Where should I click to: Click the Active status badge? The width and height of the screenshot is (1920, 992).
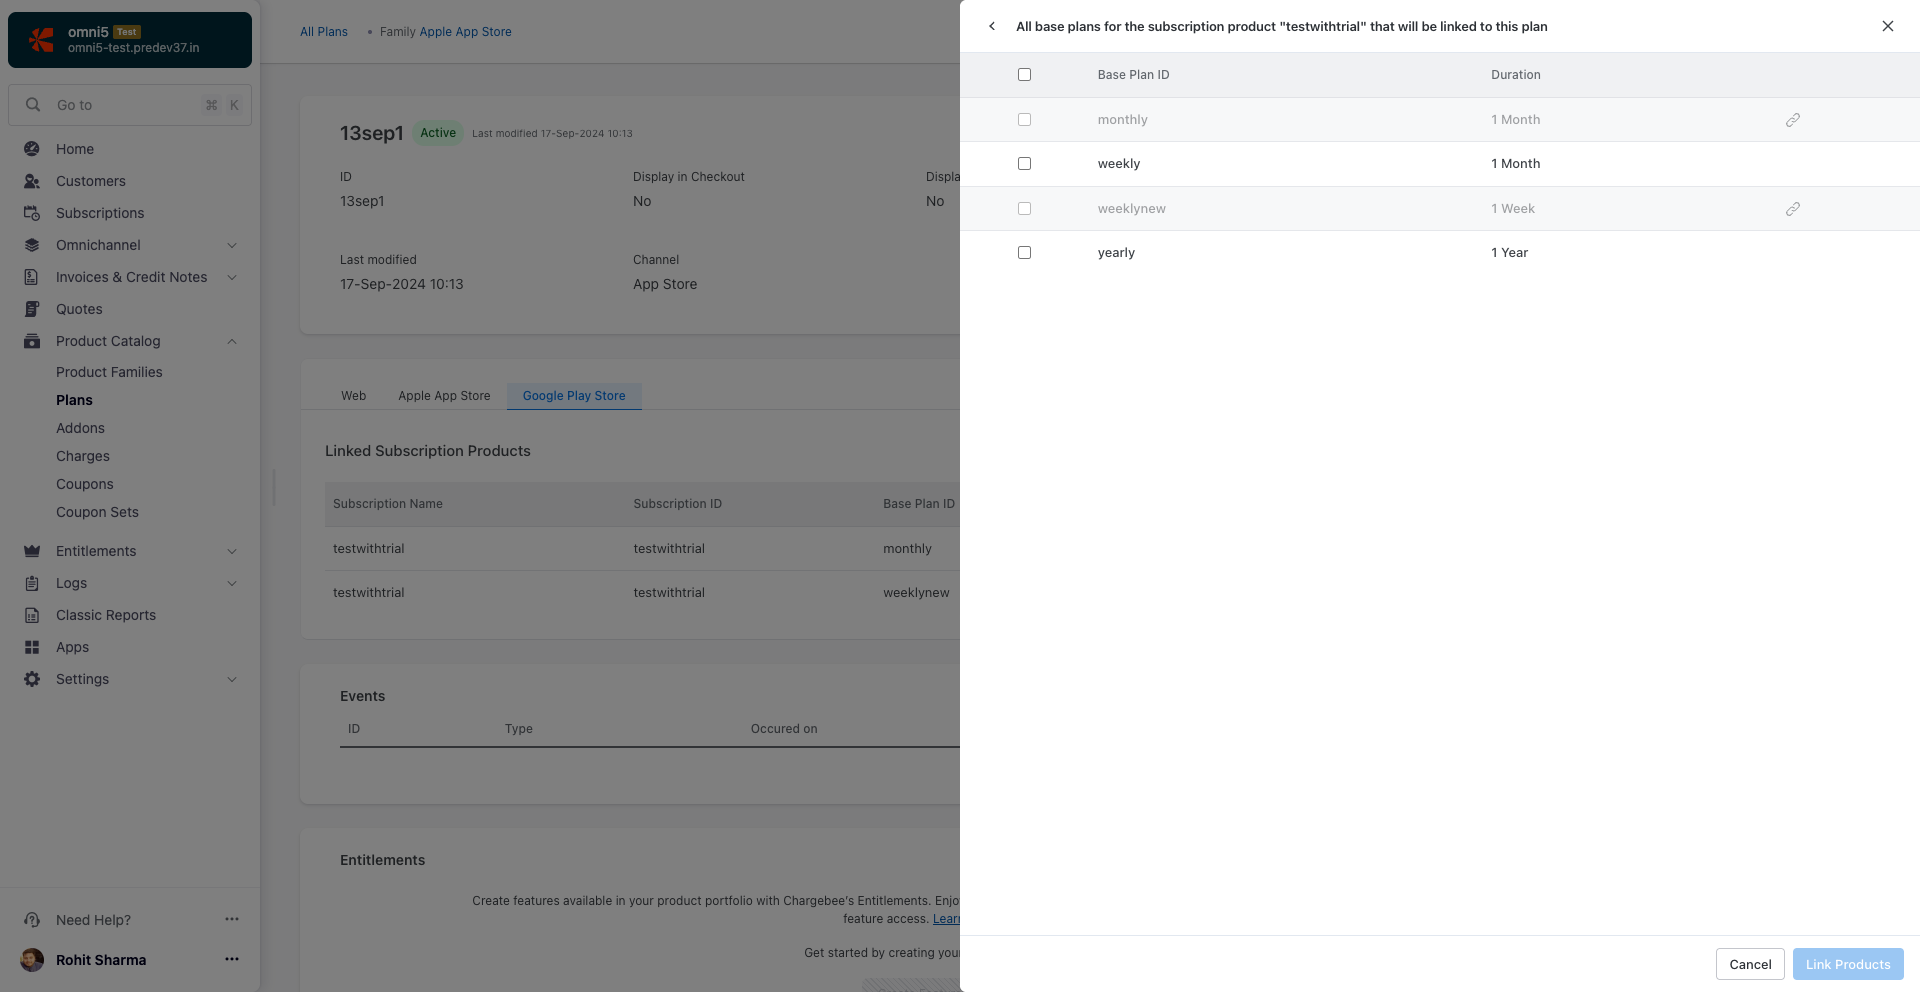click(438, 133)
